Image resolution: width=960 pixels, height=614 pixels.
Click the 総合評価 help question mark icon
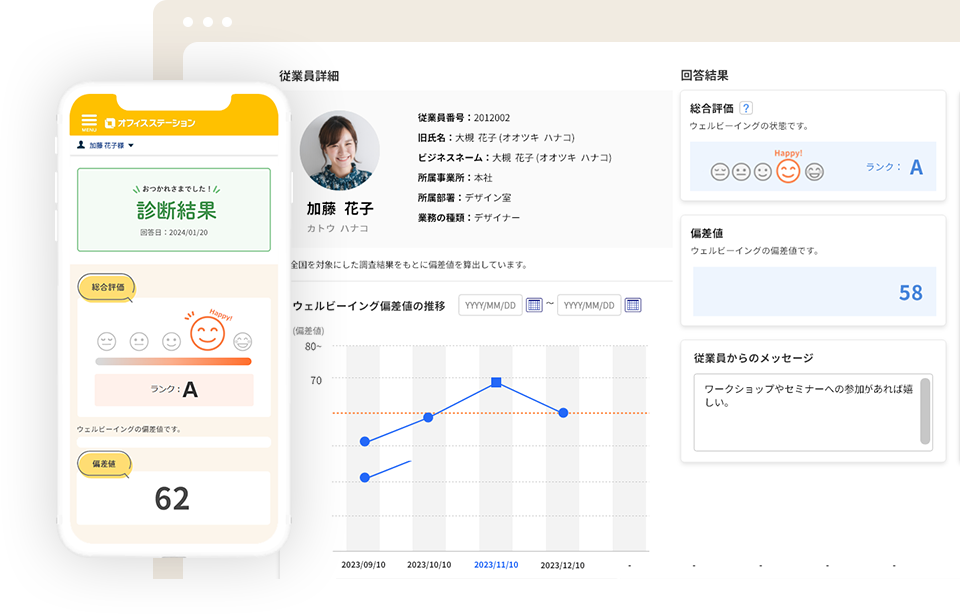(746, 108)
